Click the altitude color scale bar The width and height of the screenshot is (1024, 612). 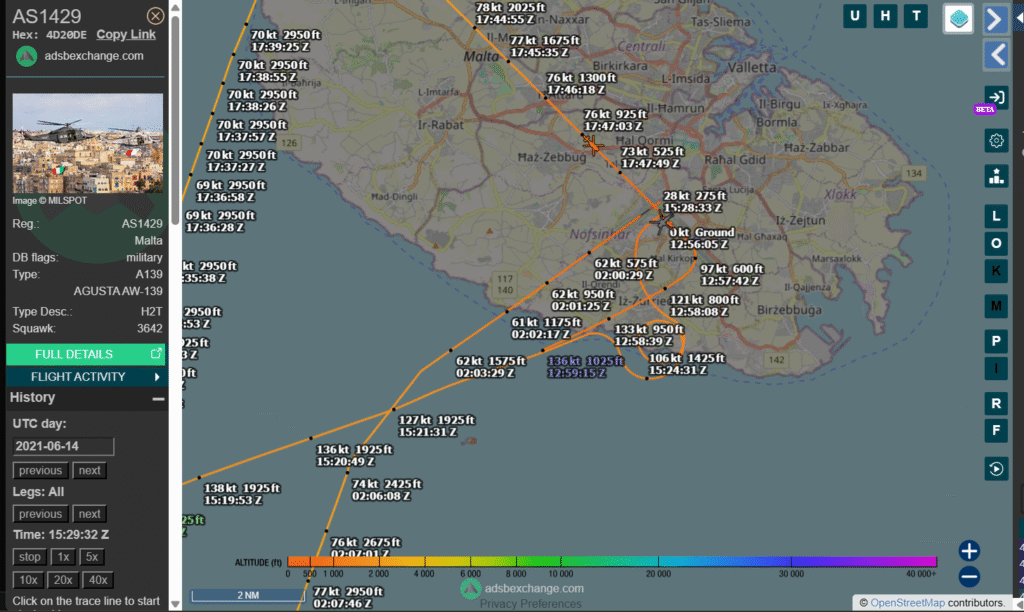611,562
